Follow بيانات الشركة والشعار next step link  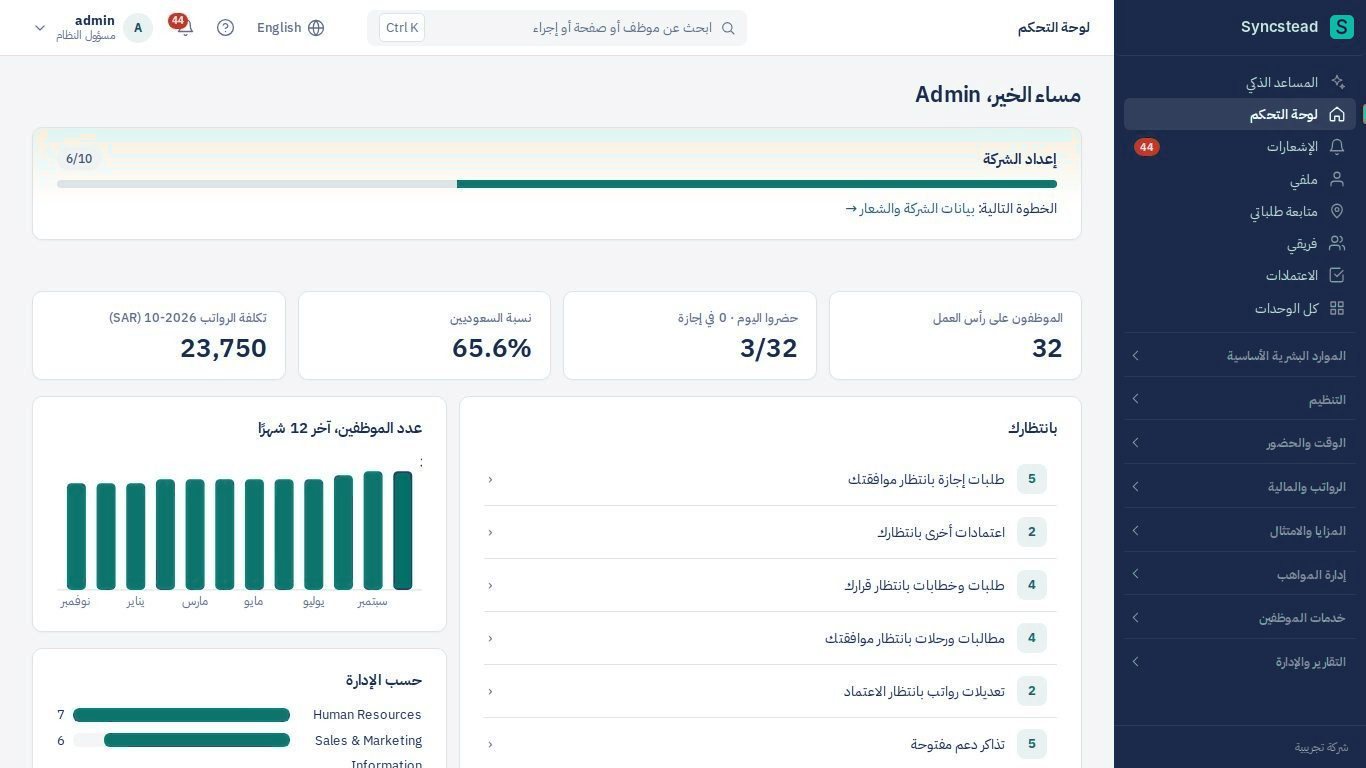(909, 209)
